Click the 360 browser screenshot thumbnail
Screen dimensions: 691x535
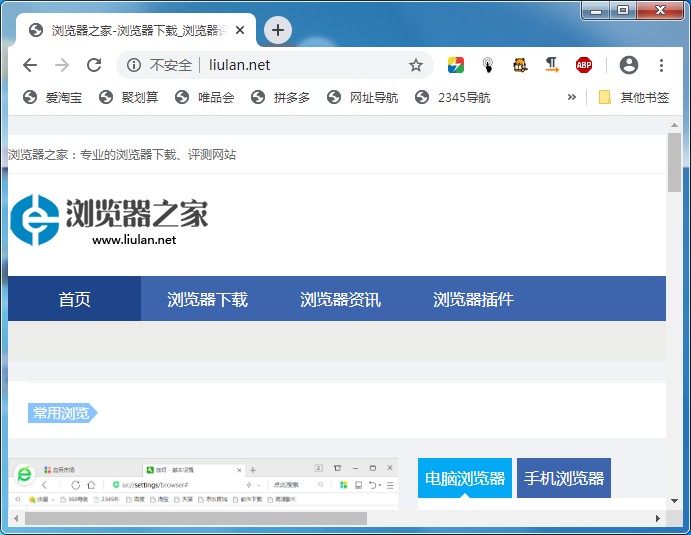point(203,484)
